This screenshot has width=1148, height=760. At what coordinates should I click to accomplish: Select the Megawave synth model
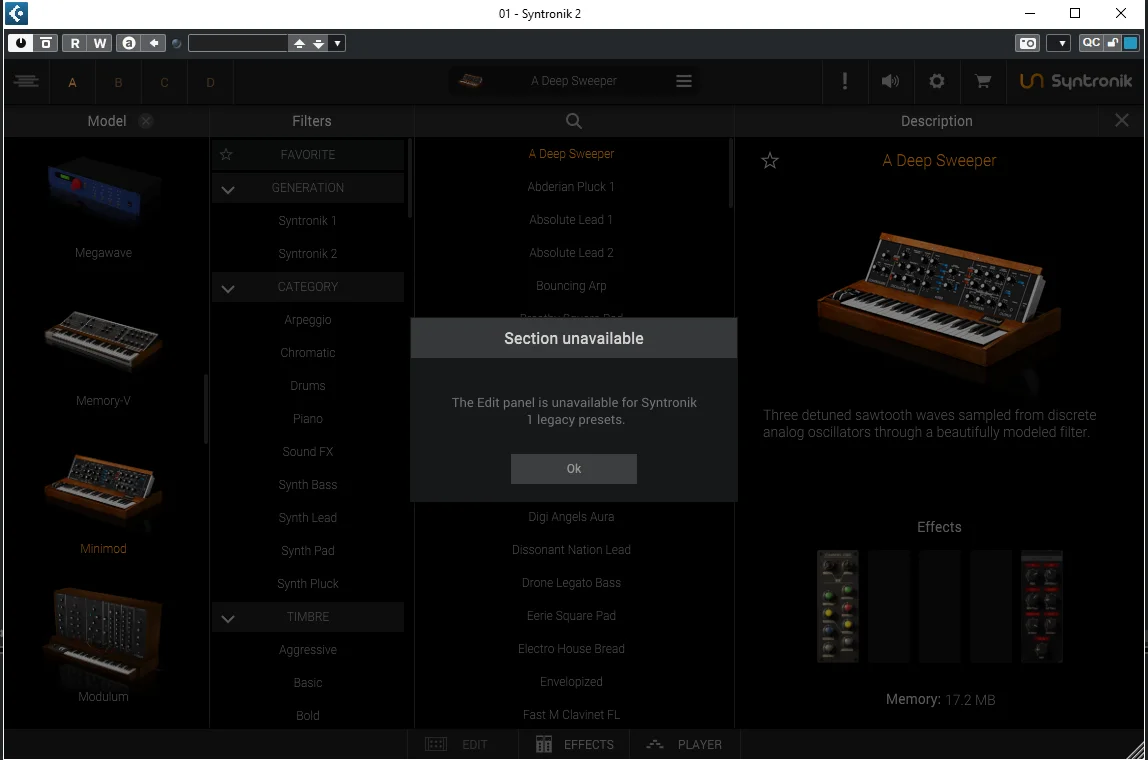point(103,209)
